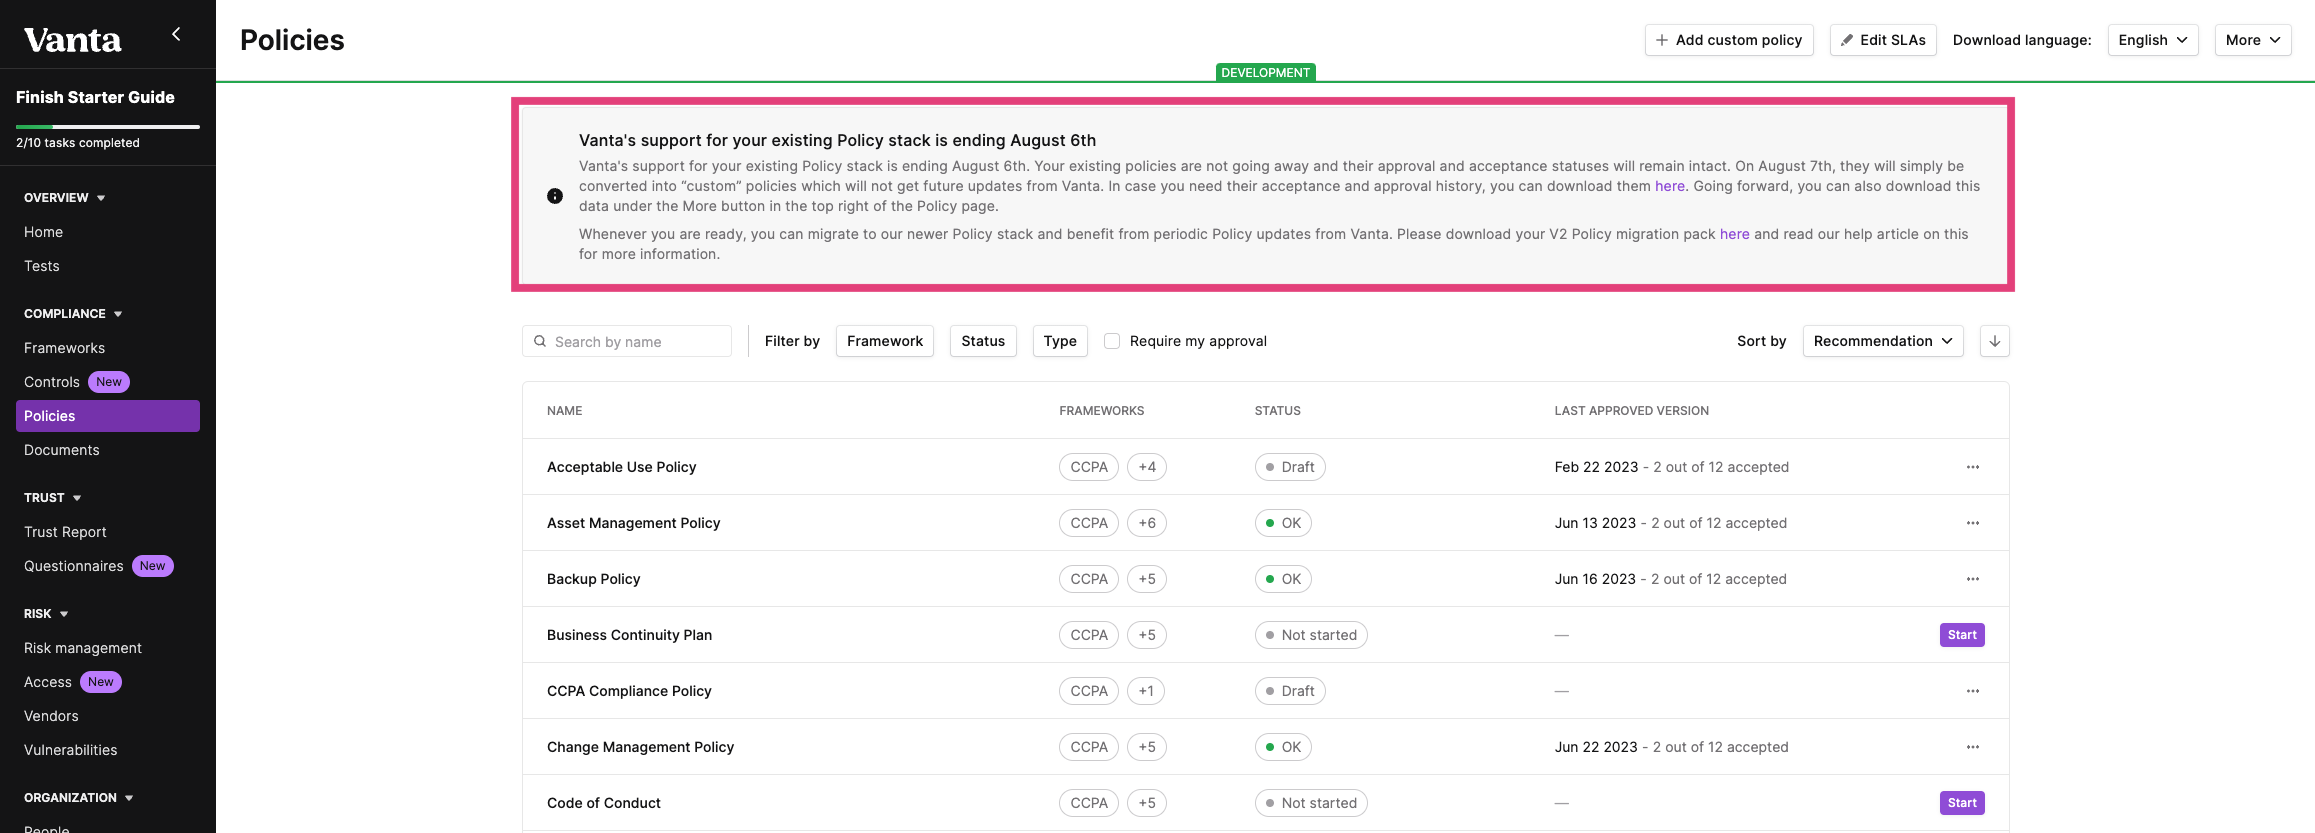The image size is (2315, 833).
Task: Collapse the ORGANIZATION section
Action: point(79,798)
